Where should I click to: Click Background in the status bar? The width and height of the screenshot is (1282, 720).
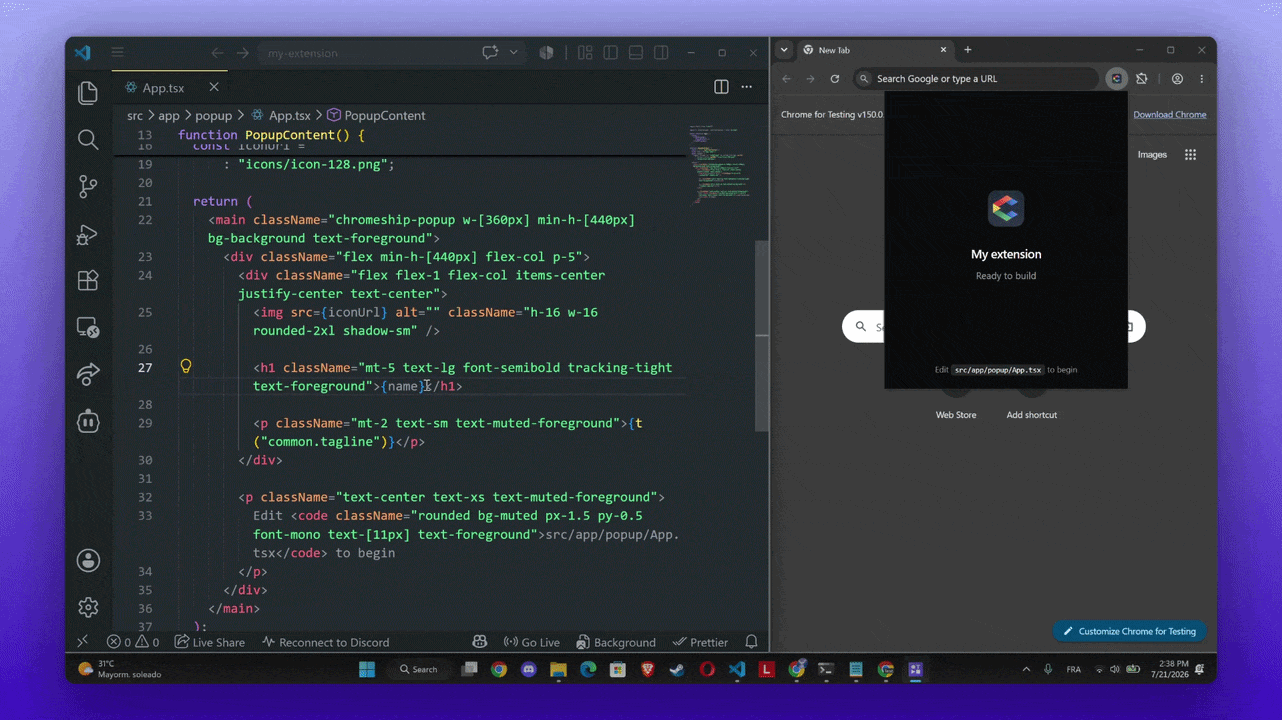pyautogui.click(x=616, y=642)
